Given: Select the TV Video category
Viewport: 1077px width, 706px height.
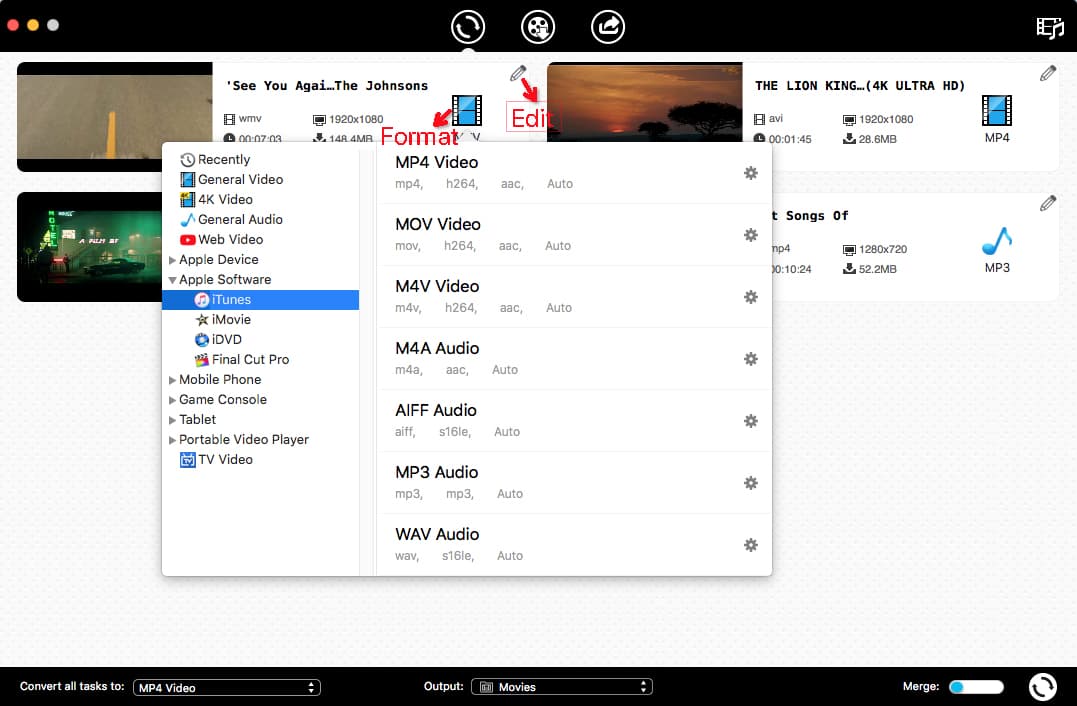Looking at the screenshot, I should pyautogui.click(x=216, y=459).
